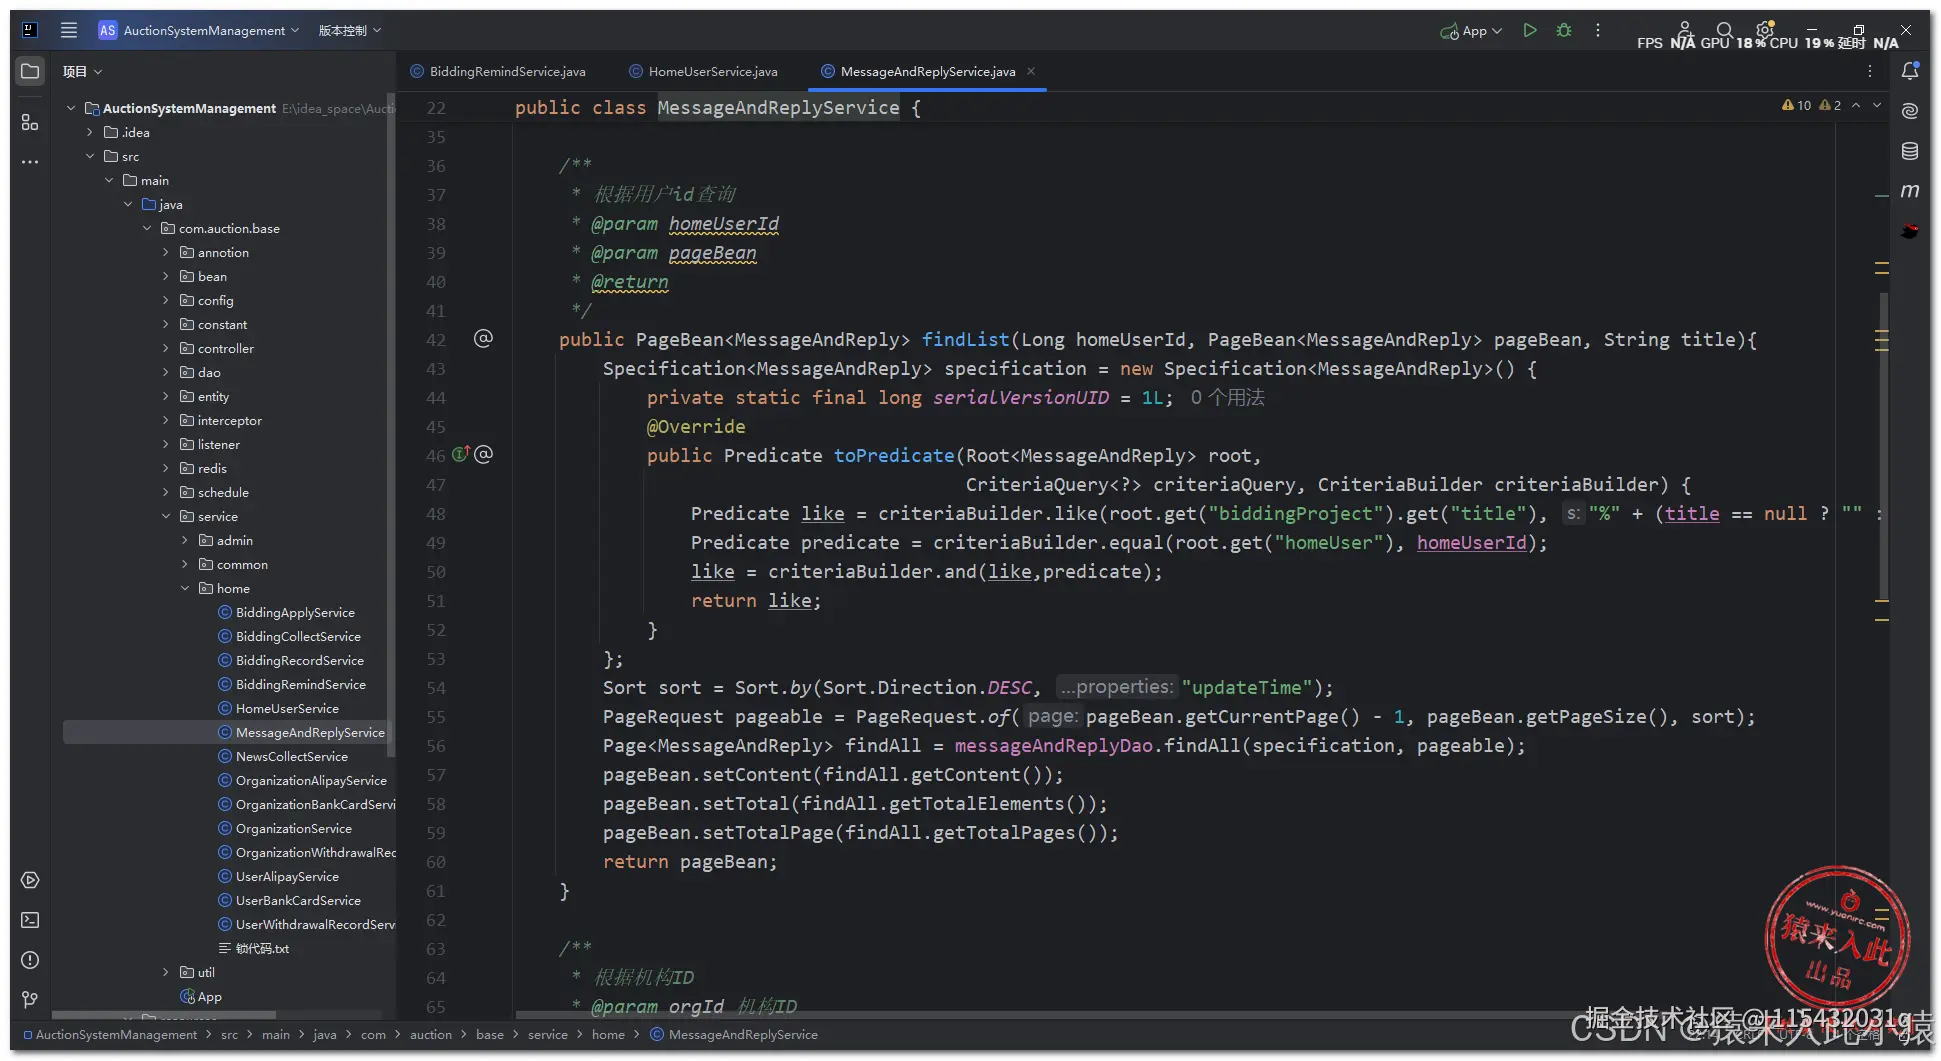This screenshot has width=1941, height=1061.
Task: Click AuctionSystemManagement in breadcrumb bar
Action: pyautogui.click(x=110, y=1034)
